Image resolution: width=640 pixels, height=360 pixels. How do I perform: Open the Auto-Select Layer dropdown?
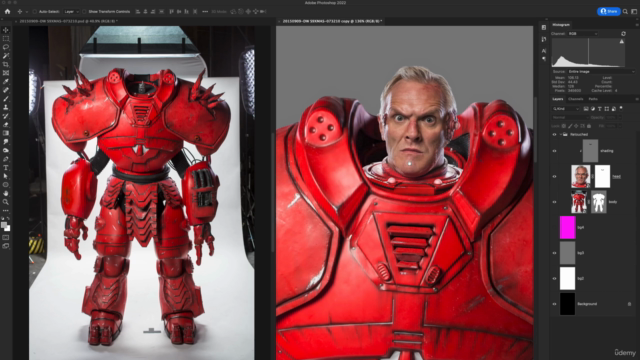coord(71,12)
